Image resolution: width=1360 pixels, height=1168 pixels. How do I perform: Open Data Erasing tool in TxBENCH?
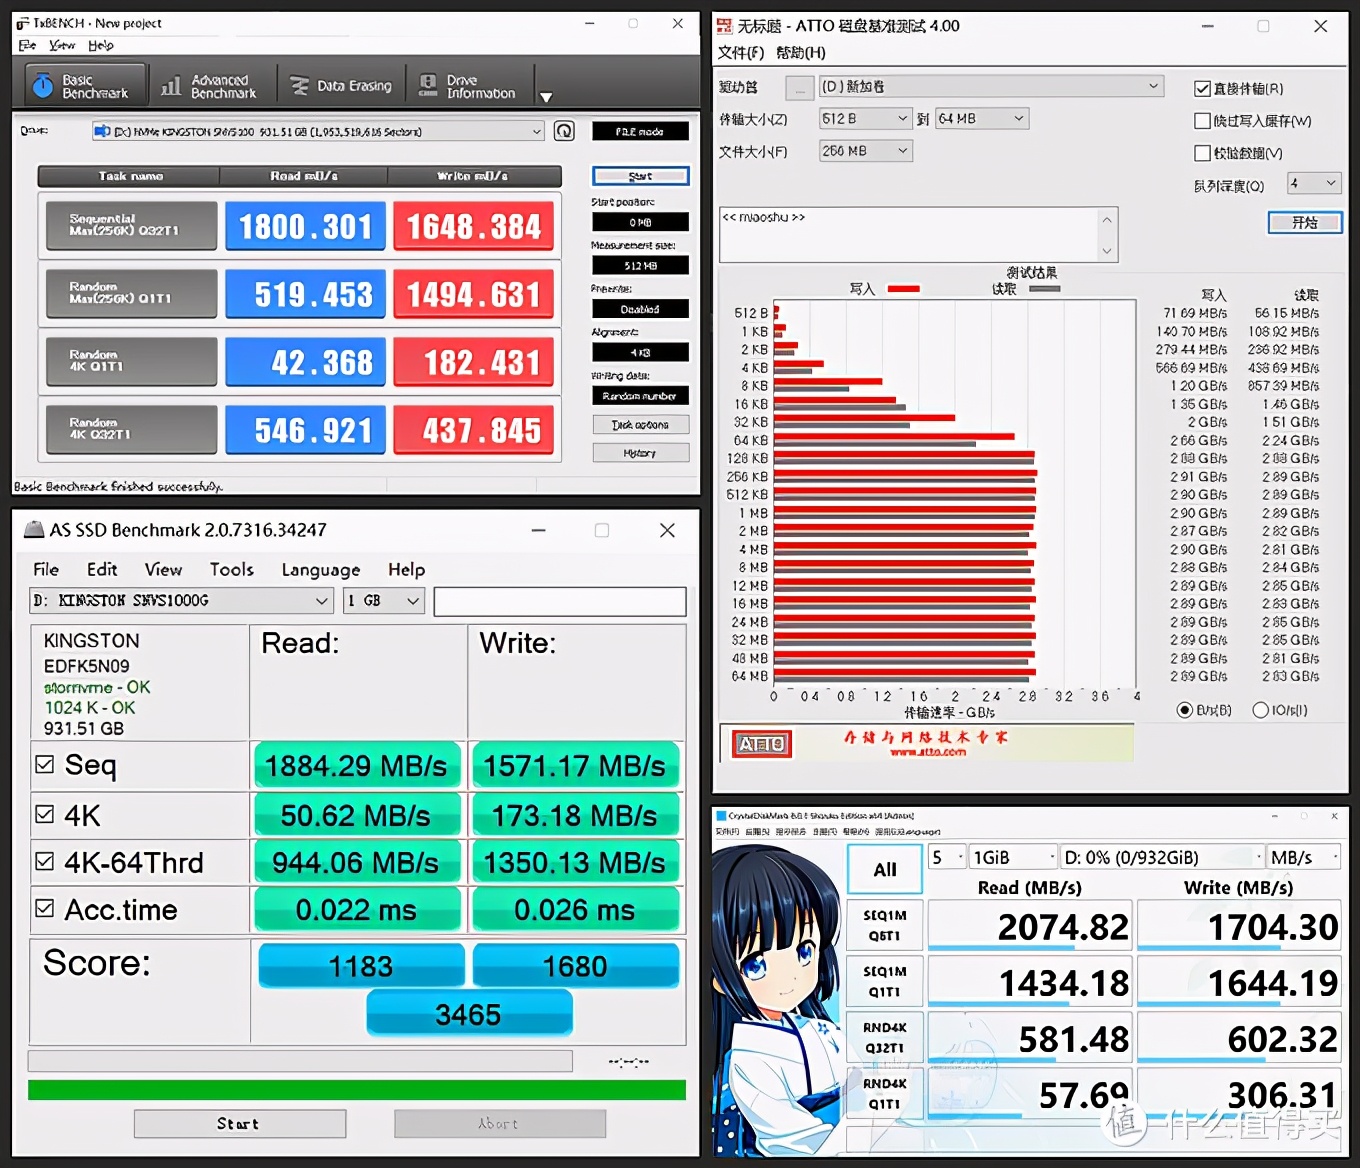tap(340, 86)
